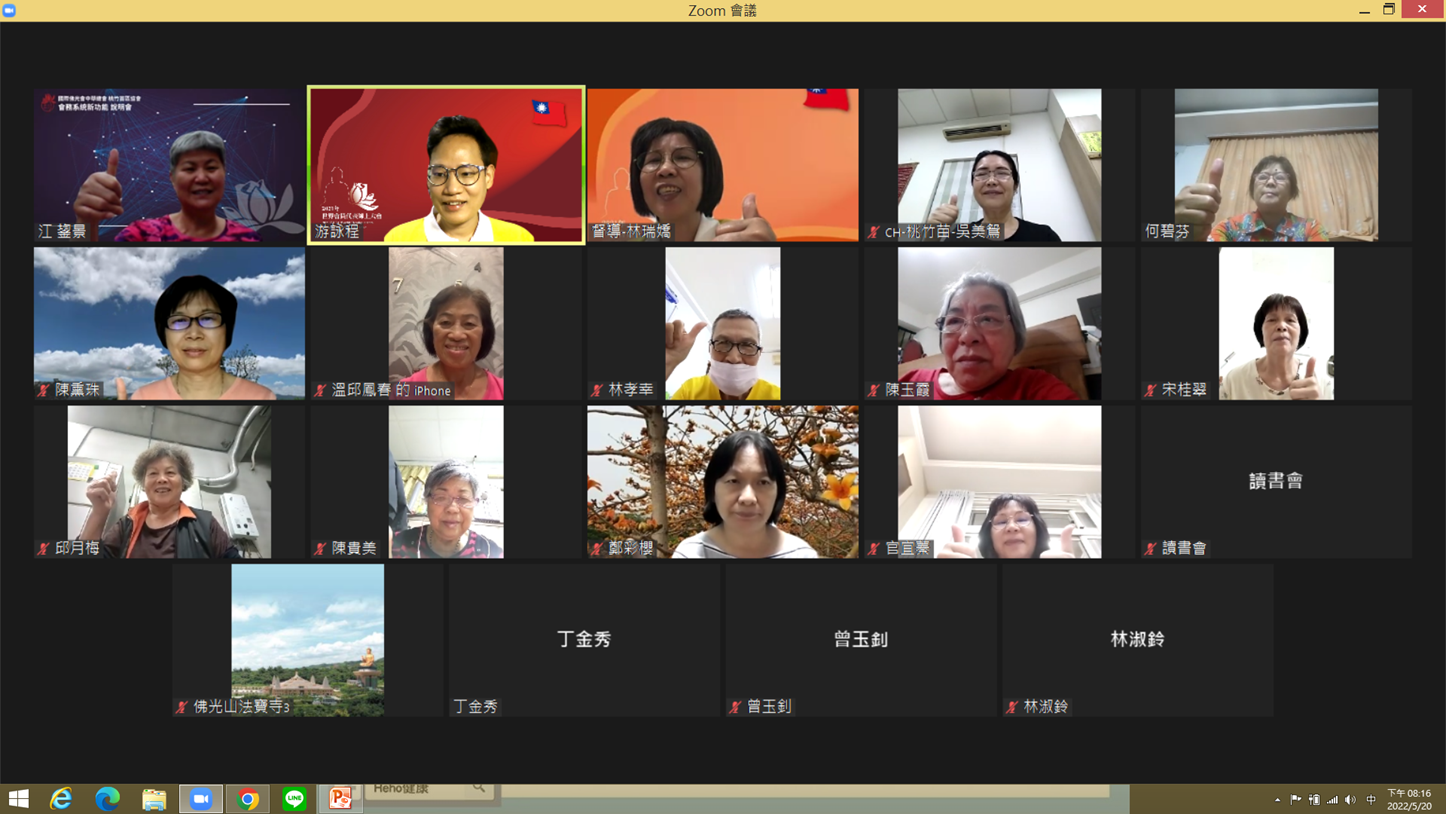The image size is (1446, 814).
Task: Open the Windows Start menu
Action: [18, 798]
